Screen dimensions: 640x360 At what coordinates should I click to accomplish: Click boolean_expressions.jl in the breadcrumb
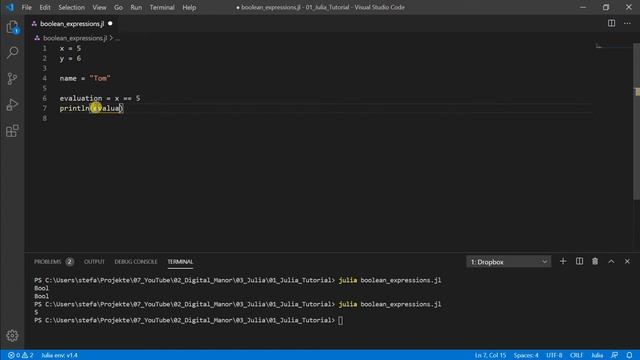tap(75, 38)
